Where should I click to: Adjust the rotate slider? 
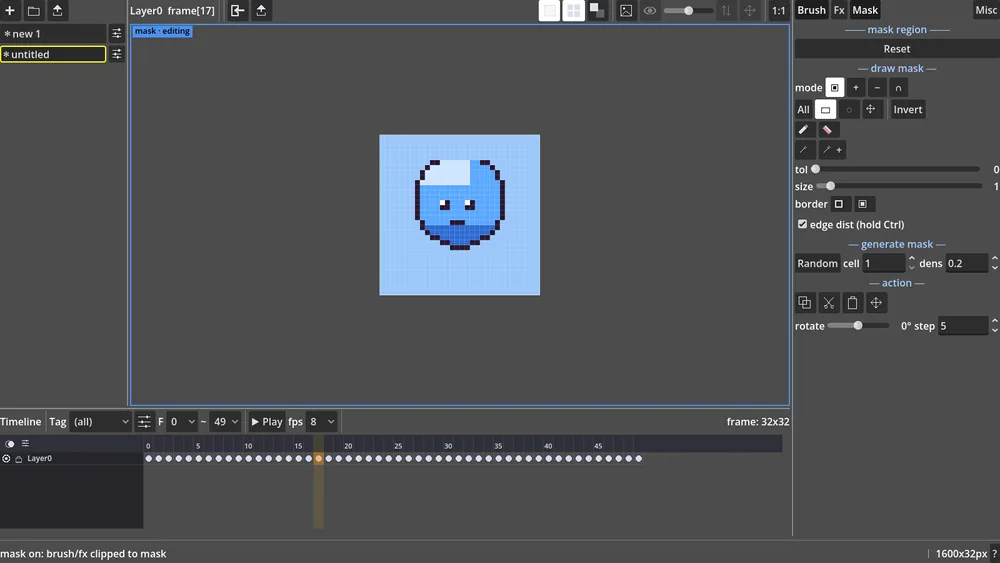point(858,326)
